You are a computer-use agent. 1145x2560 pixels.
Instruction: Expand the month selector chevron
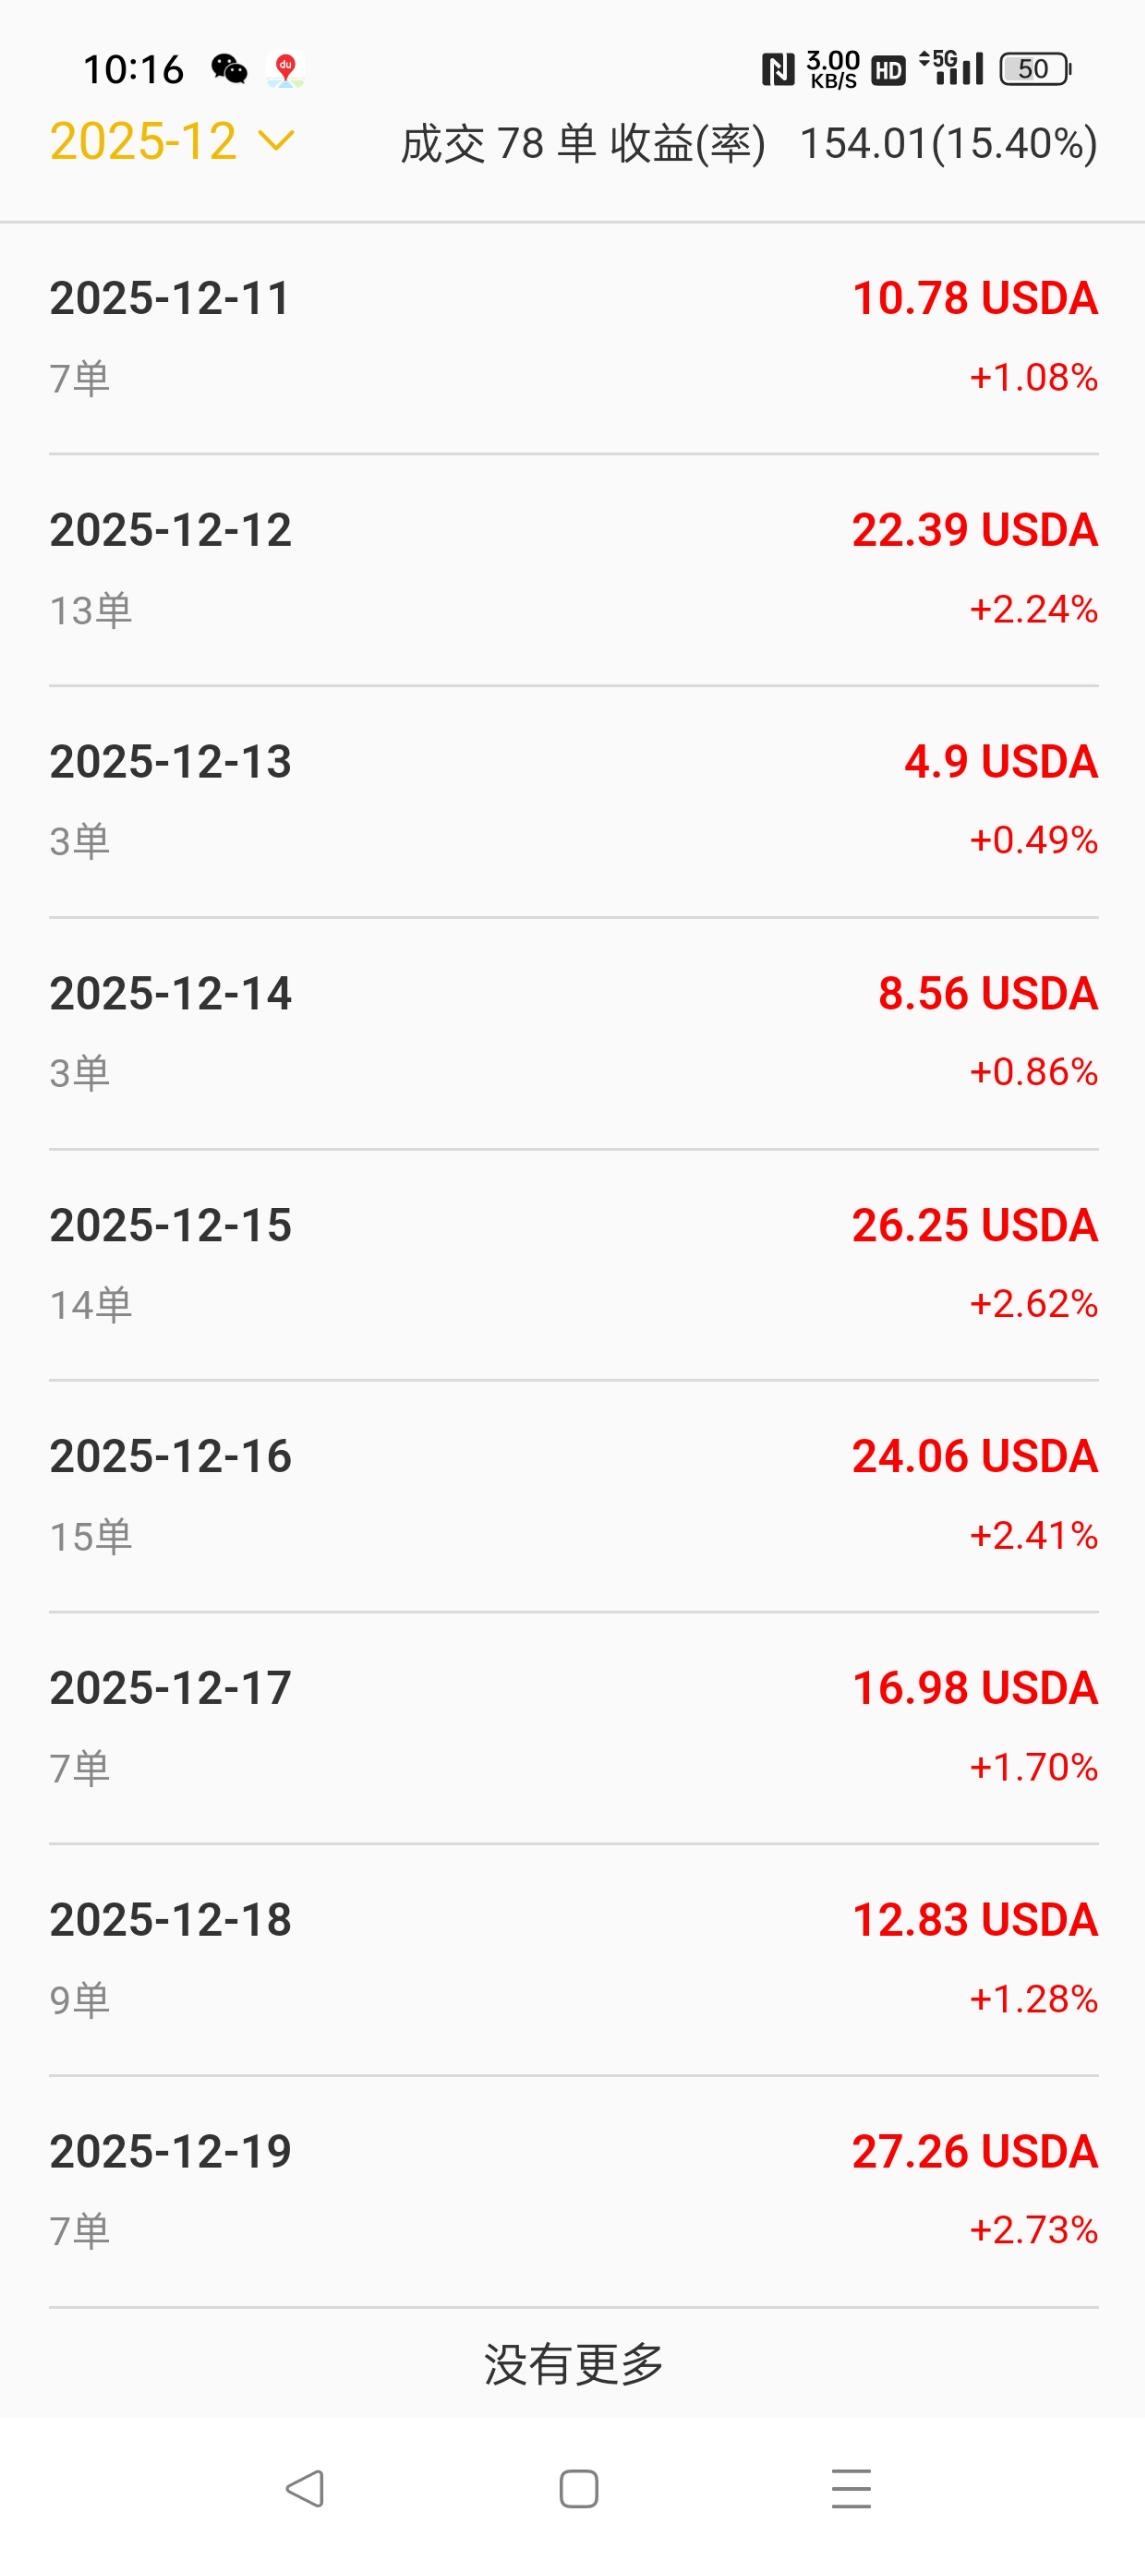(277, 141)
